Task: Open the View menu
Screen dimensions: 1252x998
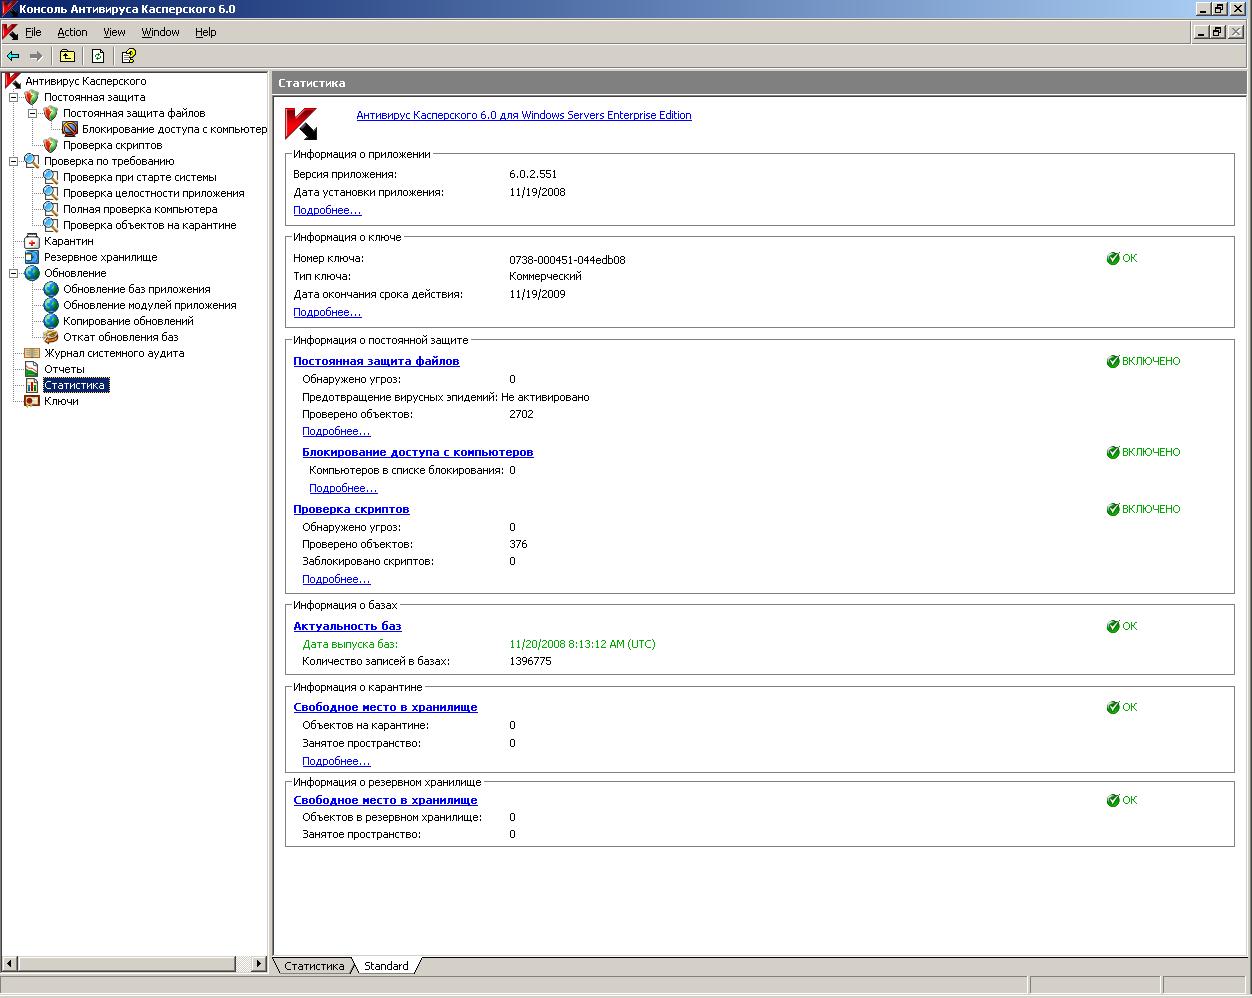Action: coord(114,32)
